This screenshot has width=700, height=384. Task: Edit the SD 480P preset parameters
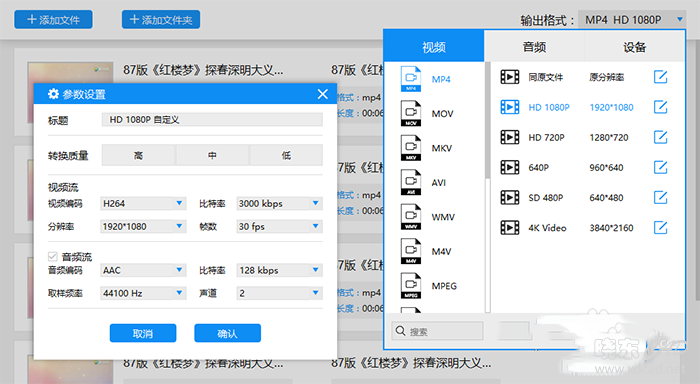(x=660, y=197)
